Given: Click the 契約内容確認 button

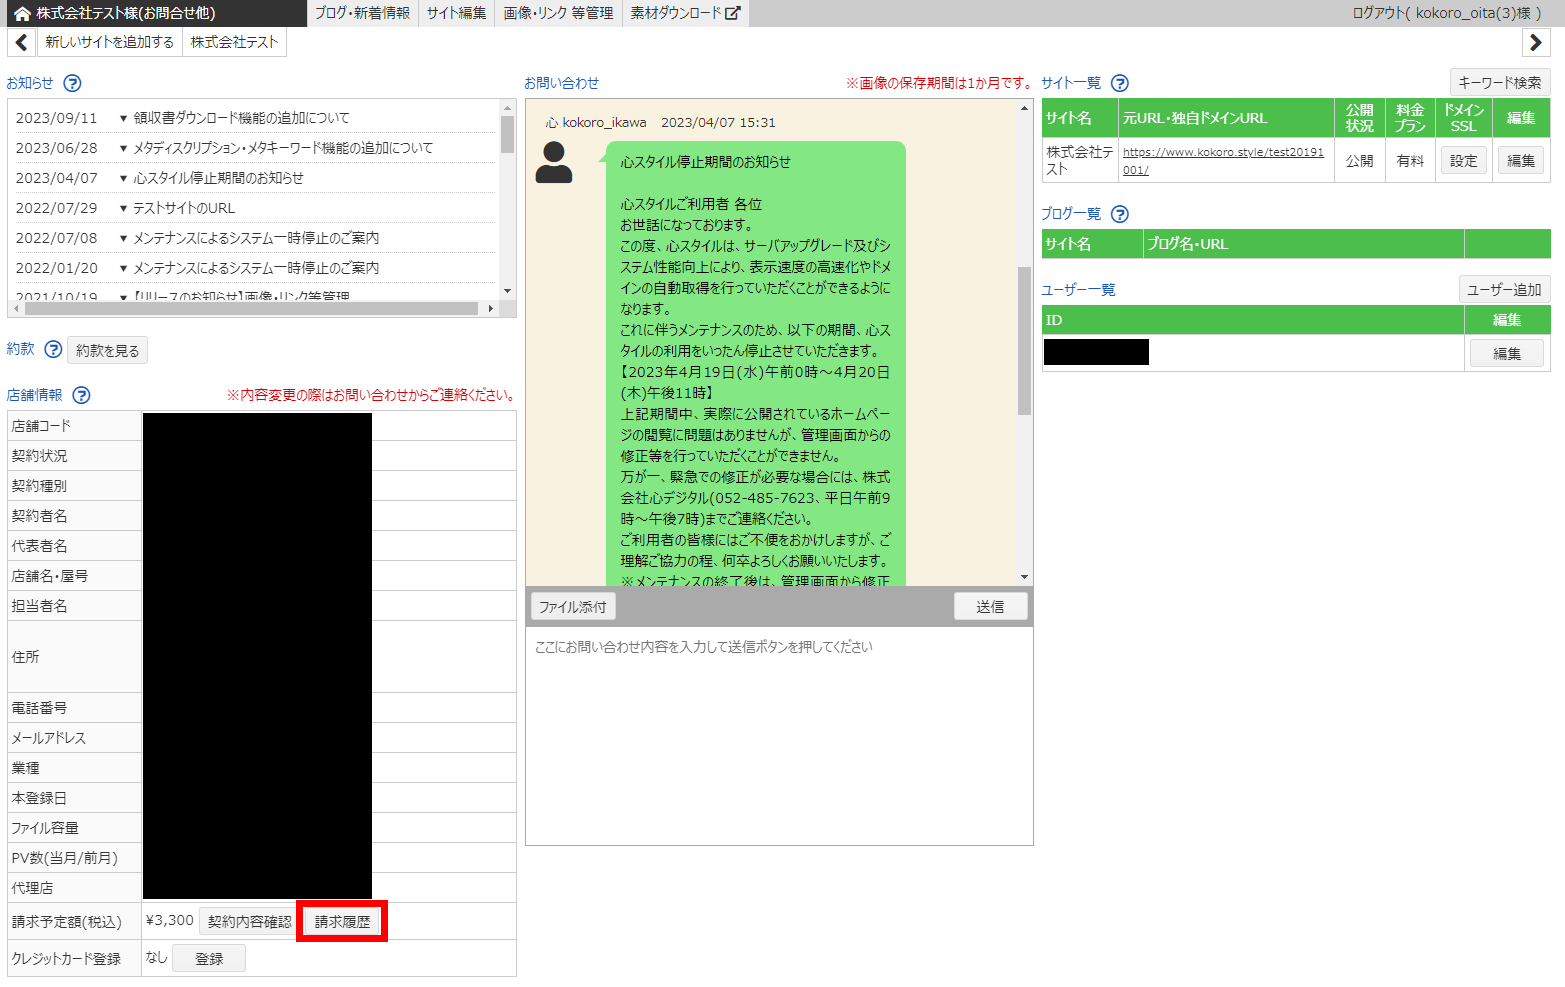Looking at the screenshot, I should [250, 922].
